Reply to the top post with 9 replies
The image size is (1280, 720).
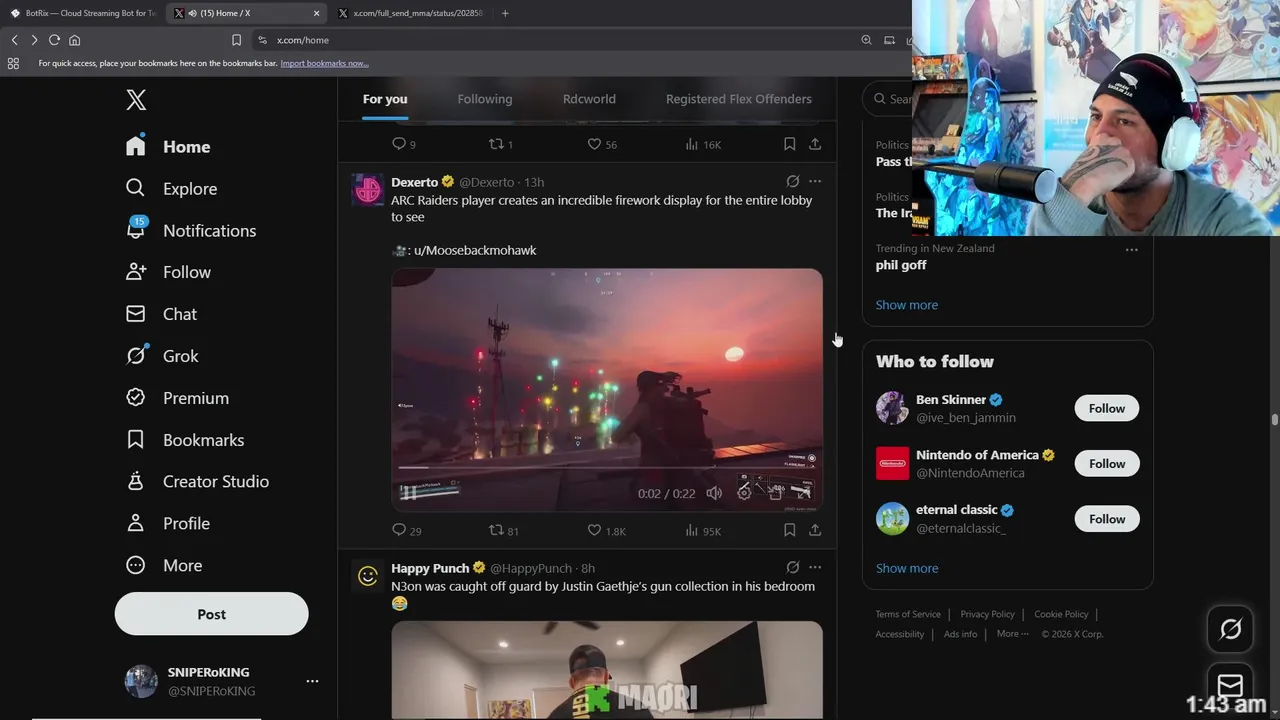[404, 144]
